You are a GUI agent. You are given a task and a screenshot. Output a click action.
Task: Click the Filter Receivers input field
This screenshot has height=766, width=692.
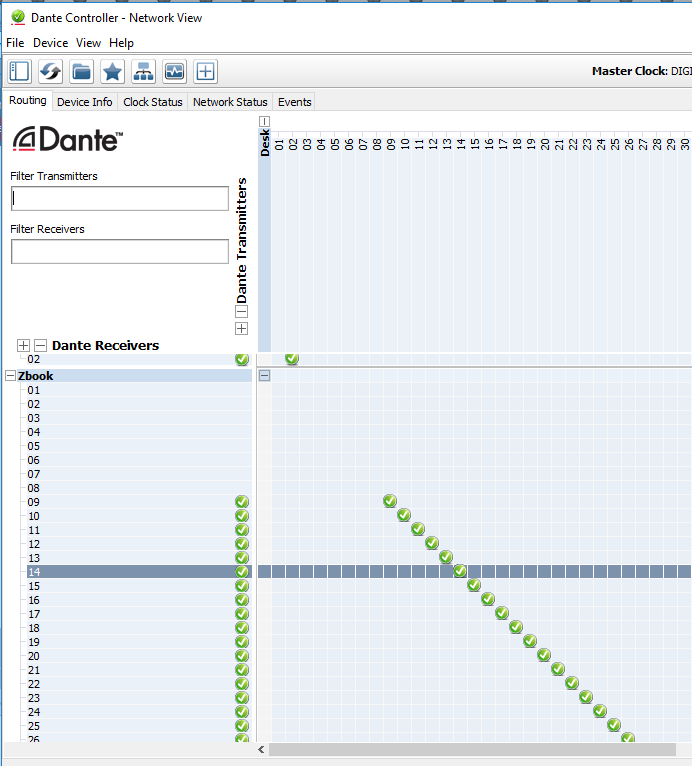click(120, 252)
